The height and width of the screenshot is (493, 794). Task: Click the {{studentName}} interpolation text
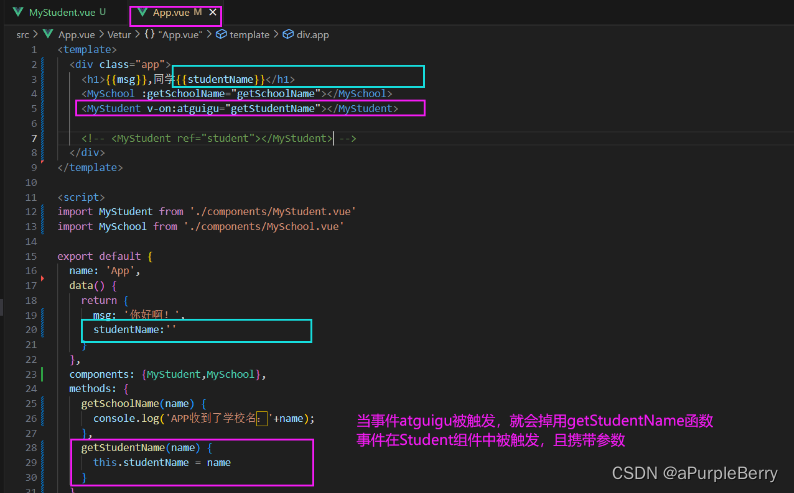221,79
